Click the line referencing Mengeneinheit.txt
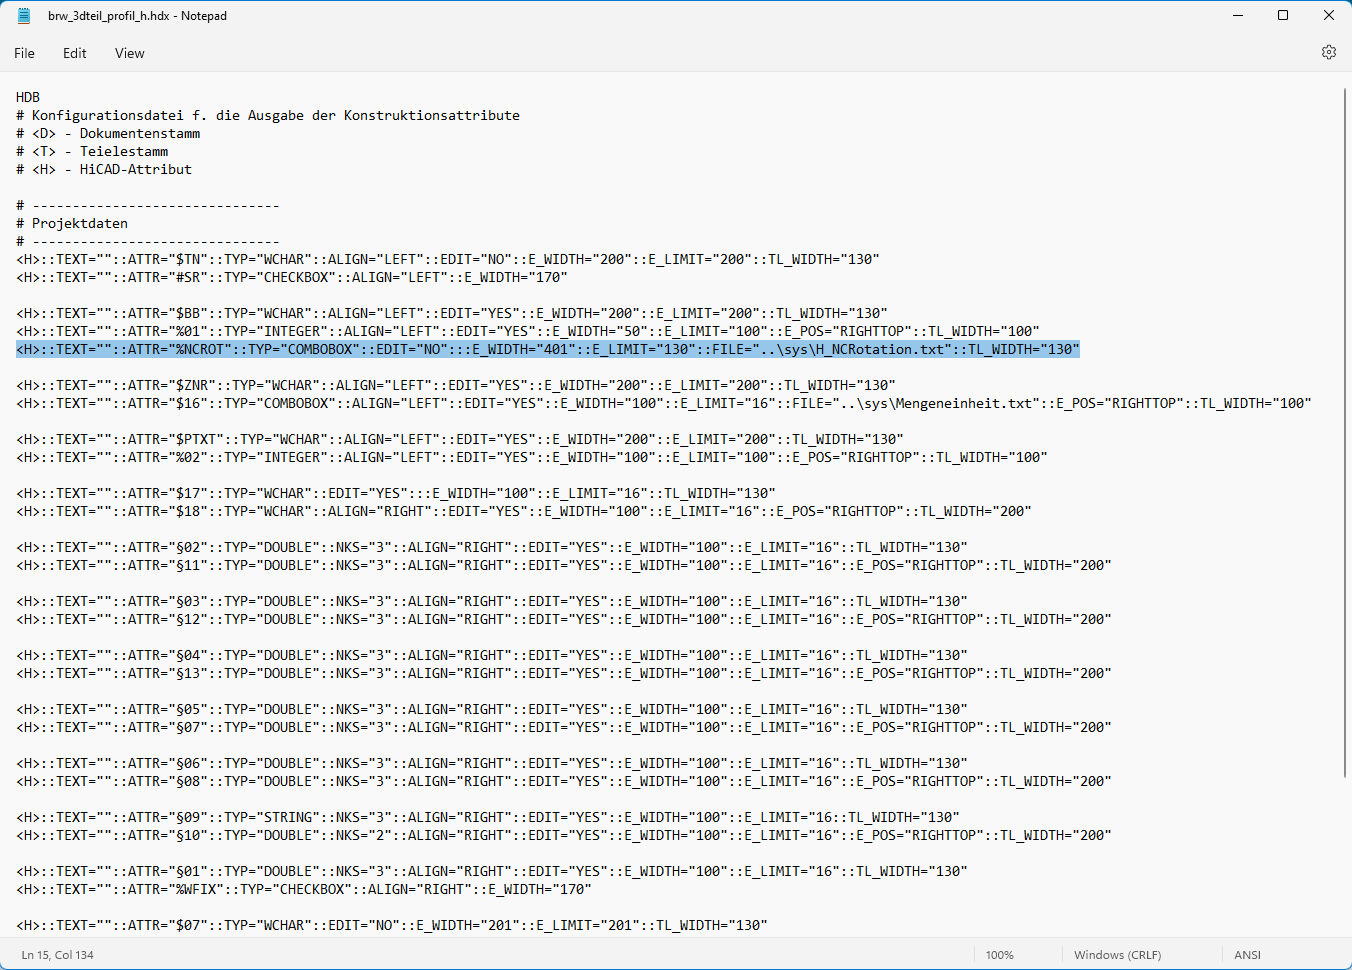Screen dimensions: 1352x970 (663, 403)
